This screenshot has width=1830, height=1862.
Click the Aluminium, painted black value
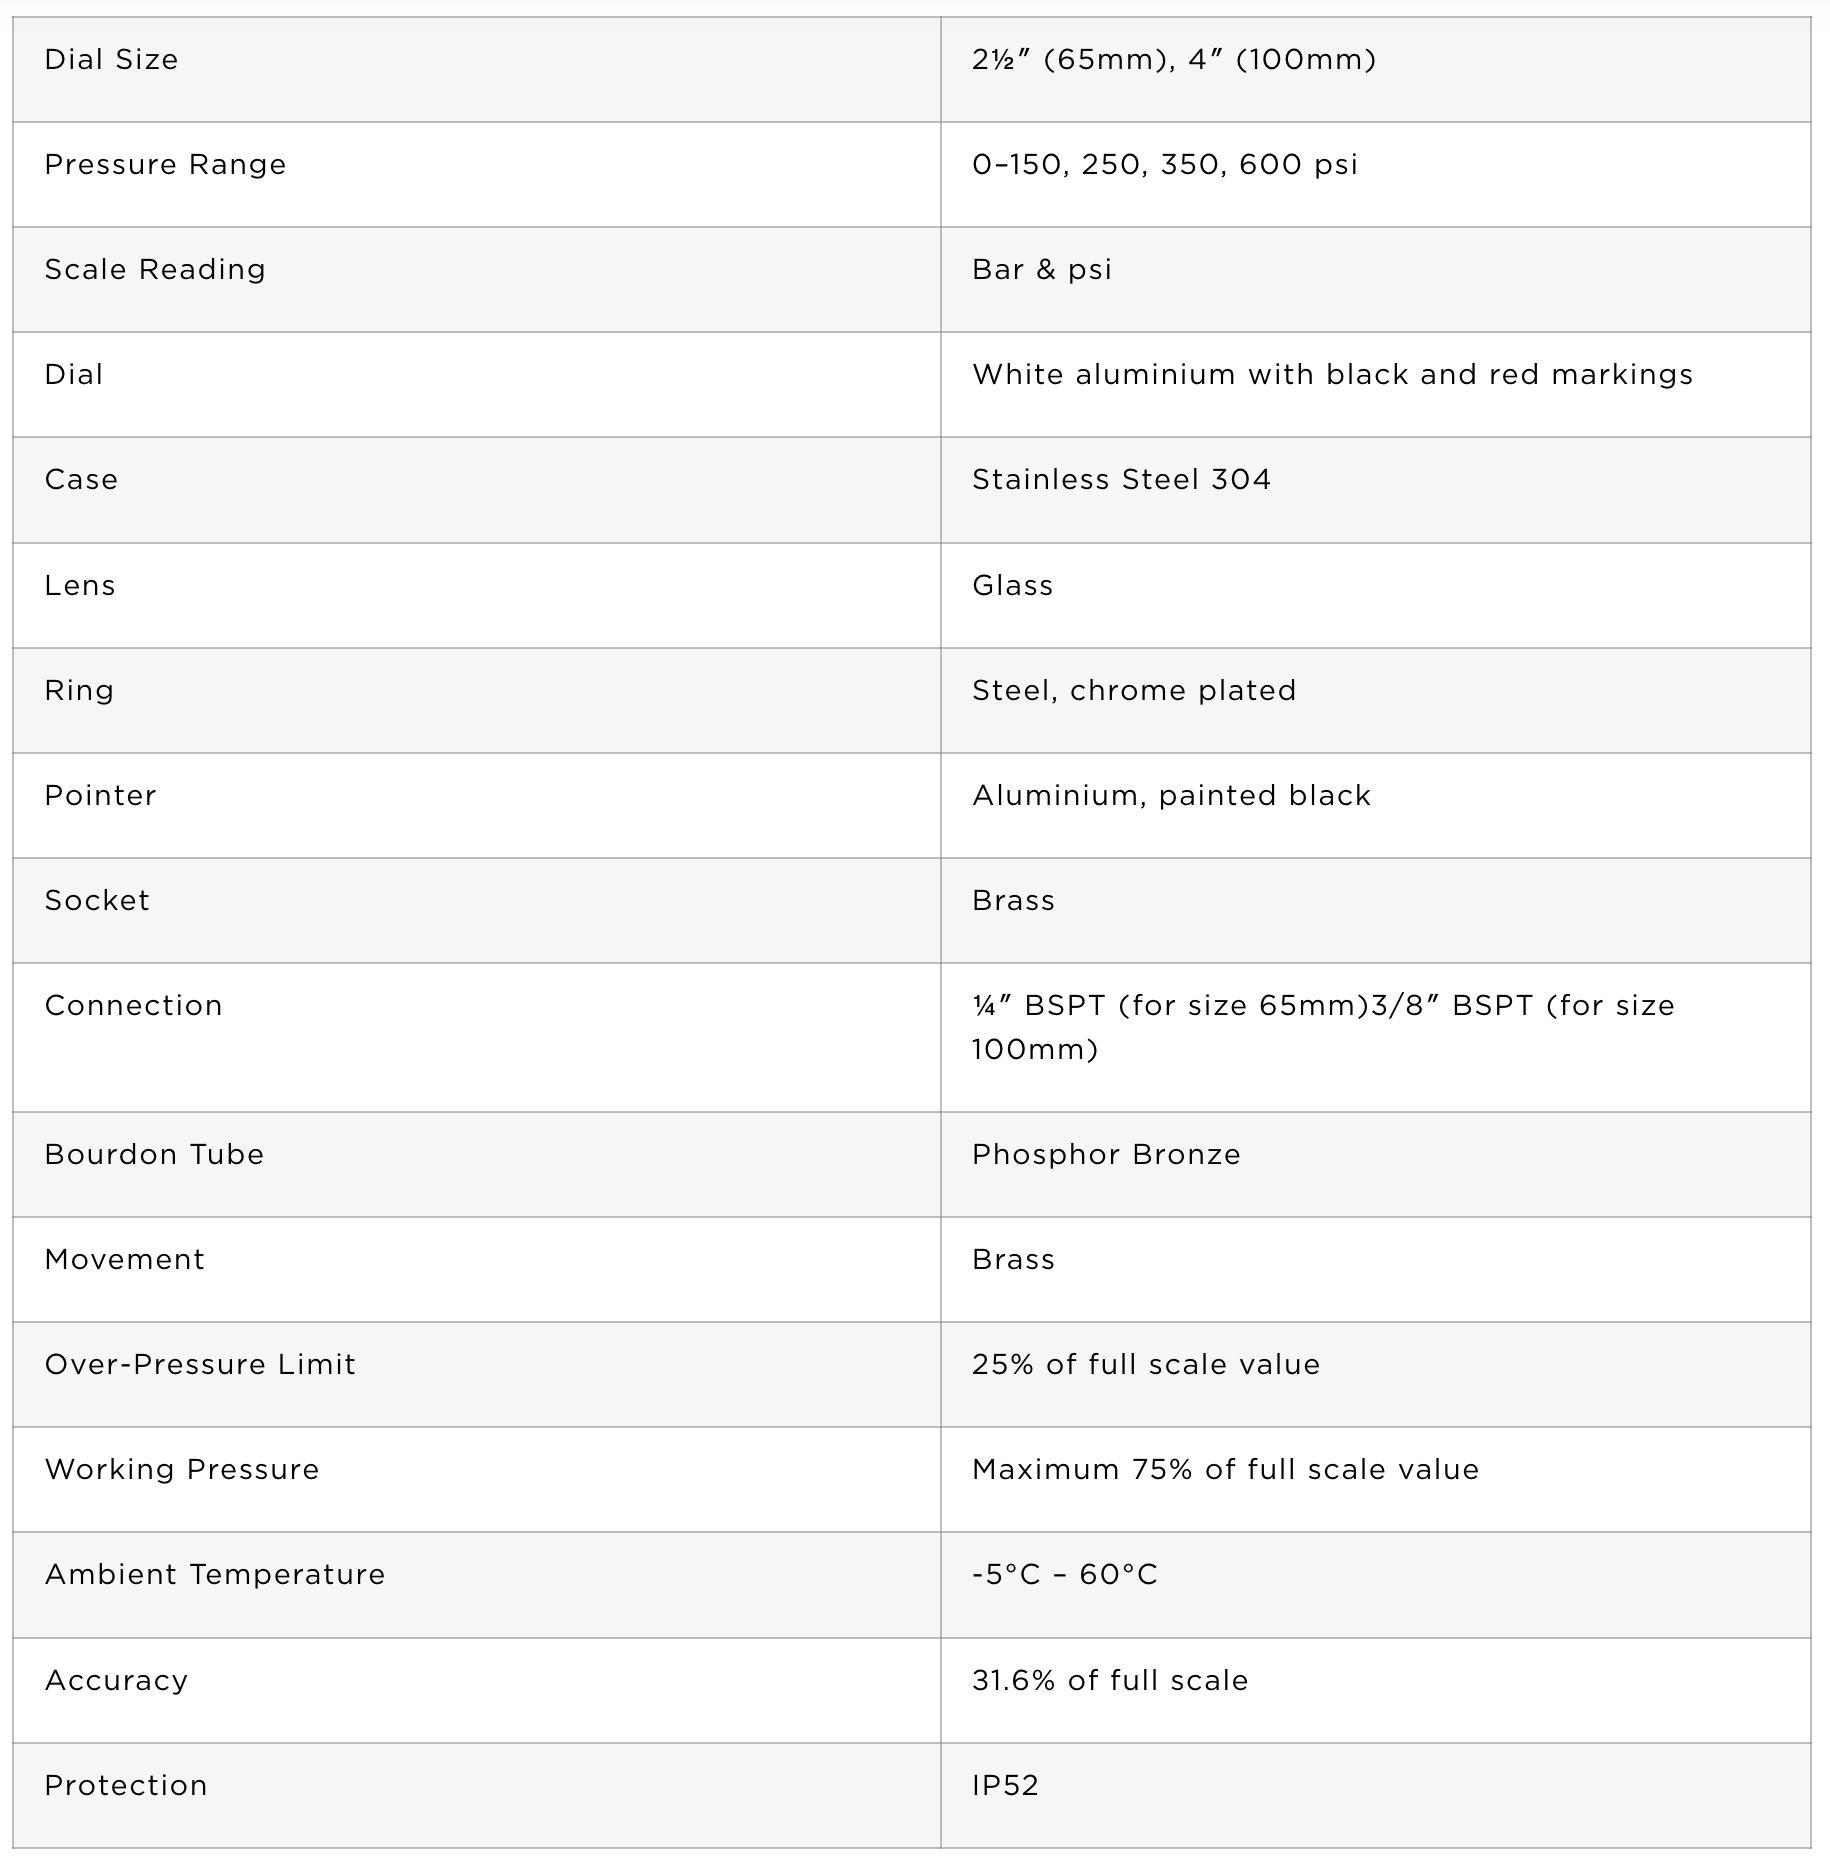click(1171, 796)
